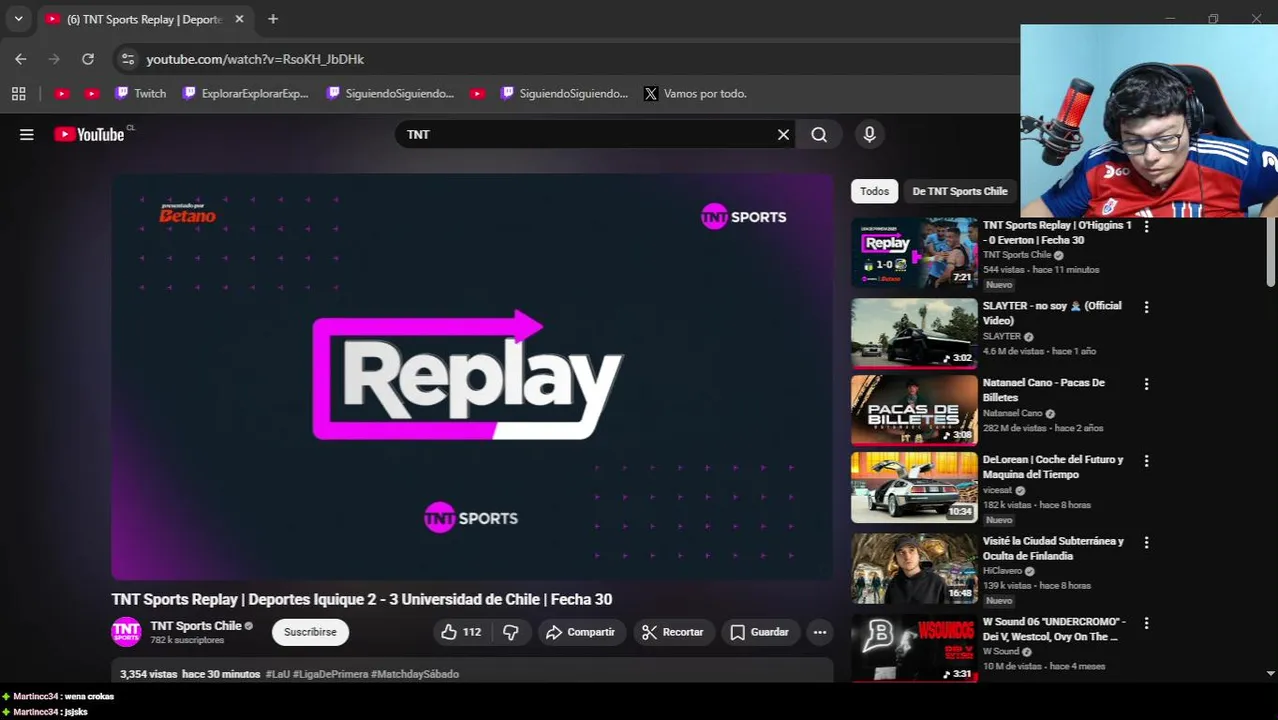The image size is (1278, 720).
Task: Open title DeLorean Coche del Futuro
Action: (x=1053, y=467)
